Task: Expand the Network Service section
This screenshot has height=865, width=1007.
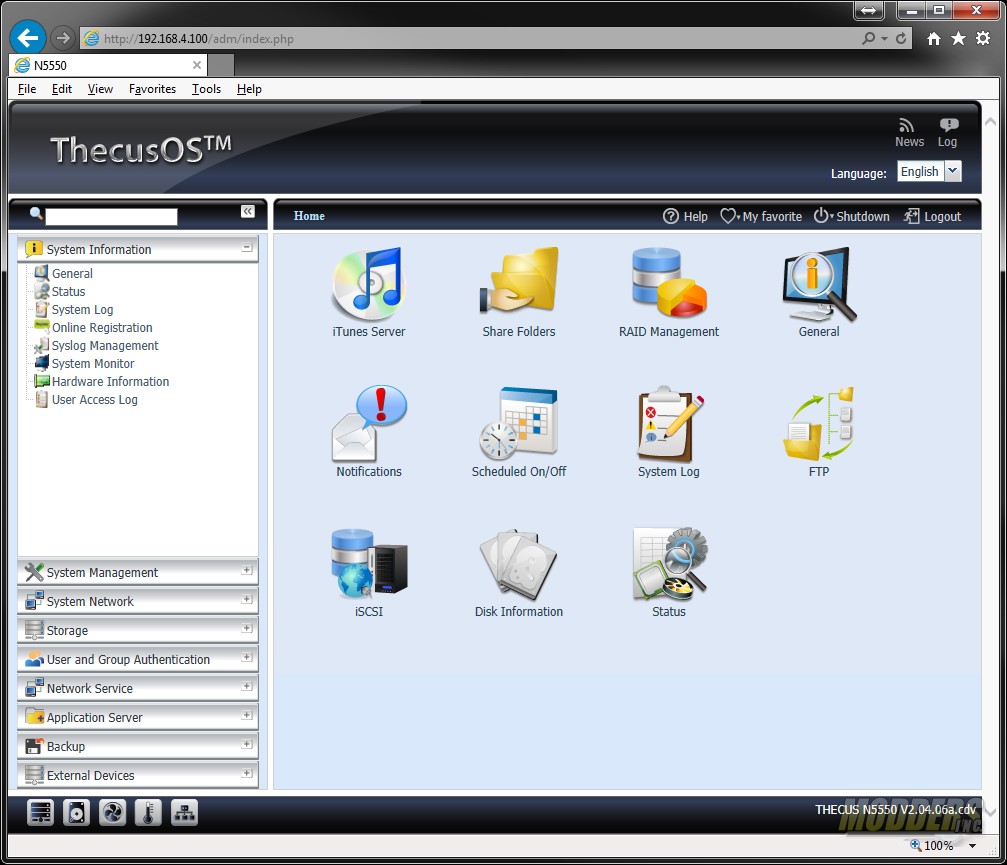Action: click(247, 686)
